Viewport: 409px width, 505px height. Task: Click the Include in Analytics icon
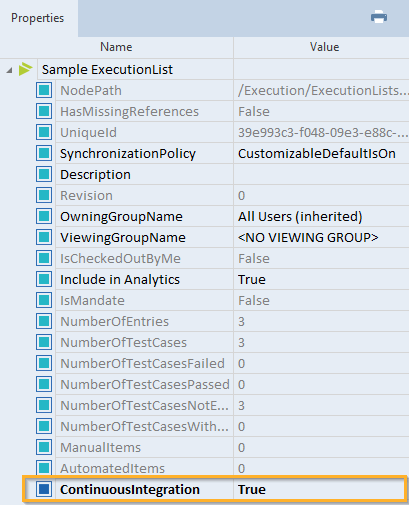pyautogui.click(x=44, y=279)
